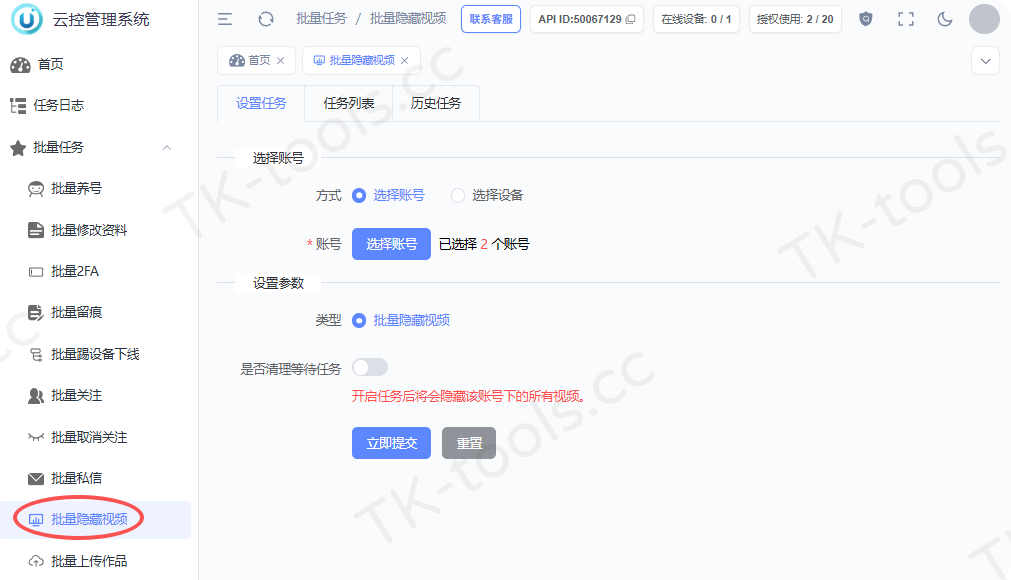Click the 云控管理系统 title text
Image resolution: width=1011 pixels, height=580 pixels.
point(101,19)
